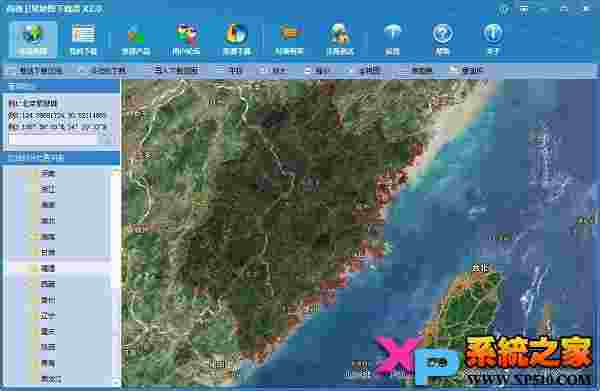Open the About info icon
The width and height of the screenshot is (600, 391).
pos(493,39)
